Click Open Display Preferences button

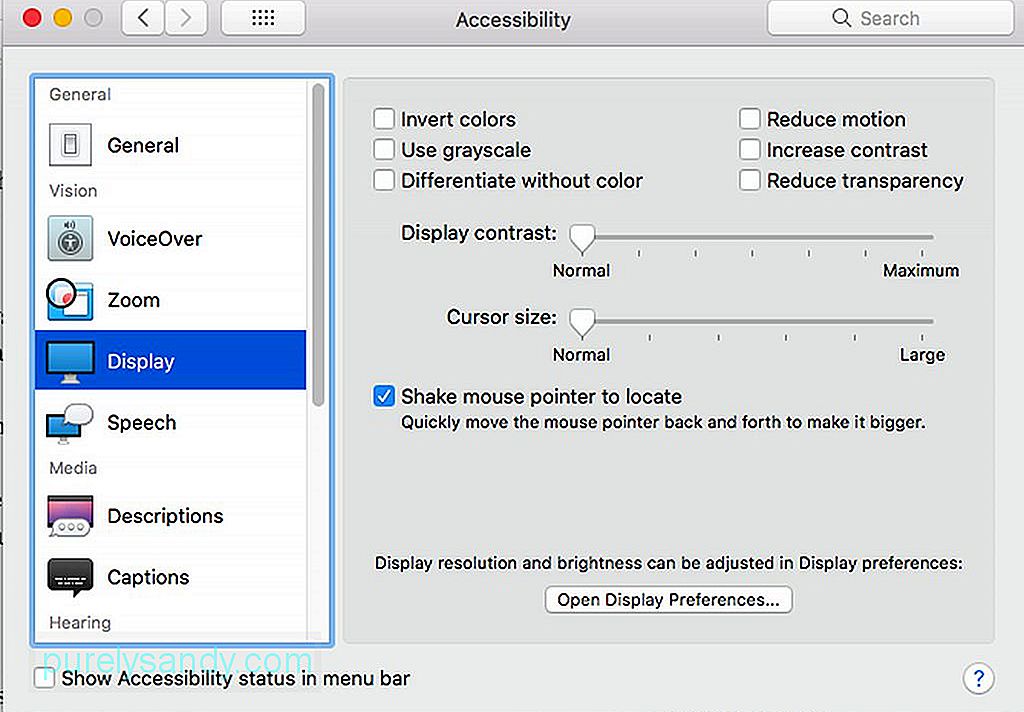coord(669,600)
